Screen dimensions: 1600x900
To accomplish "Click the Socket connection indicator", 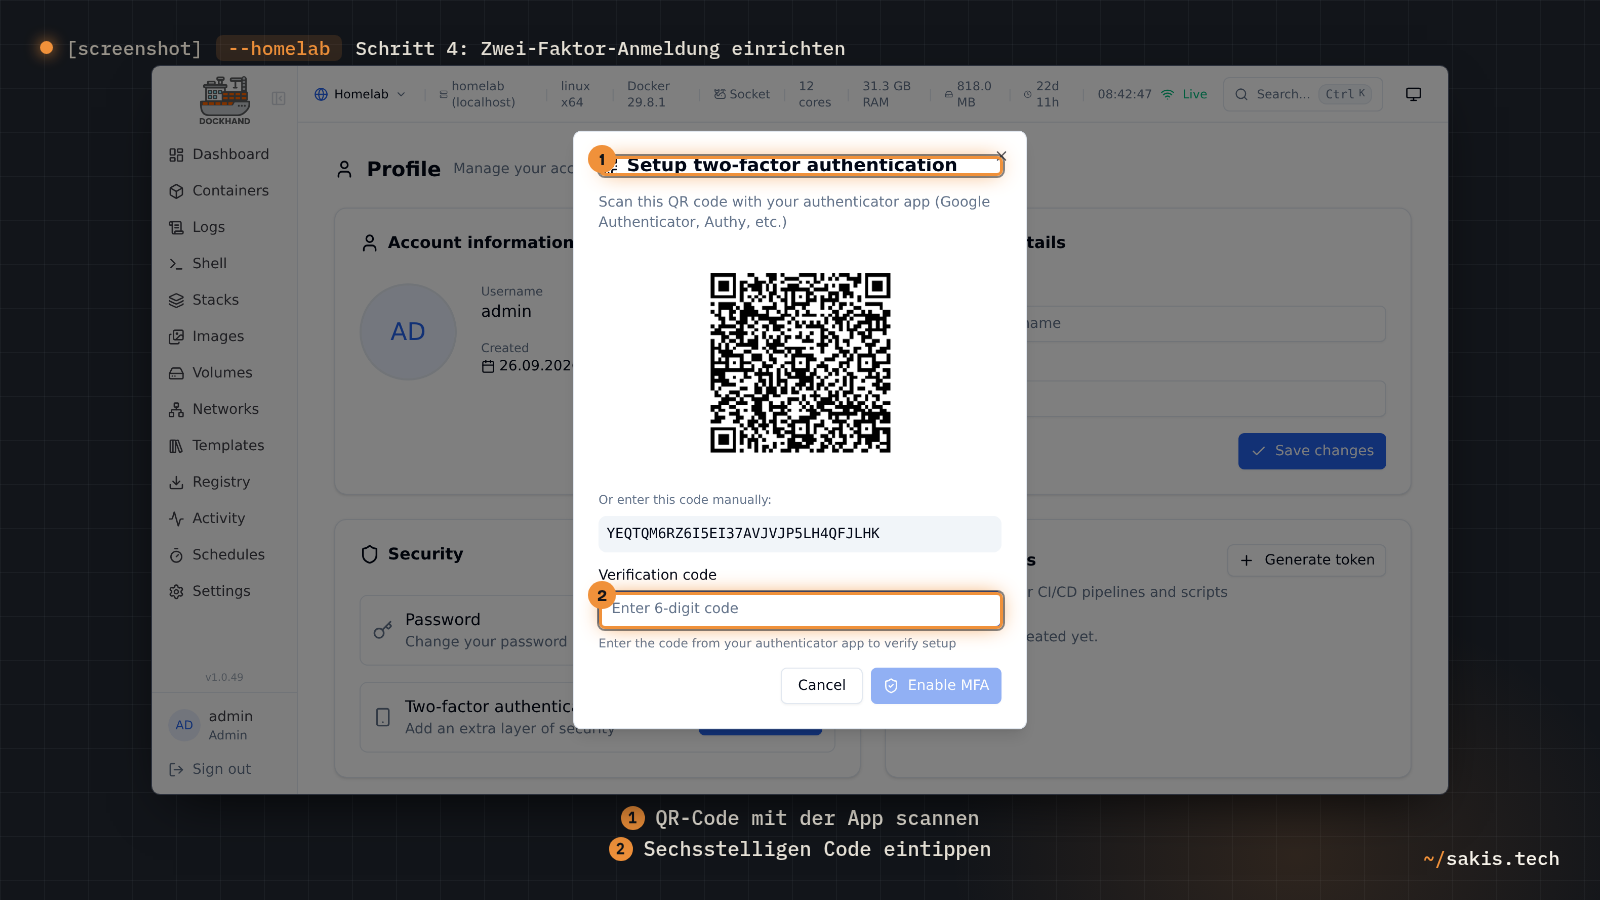I will click(x=742, y=94).
